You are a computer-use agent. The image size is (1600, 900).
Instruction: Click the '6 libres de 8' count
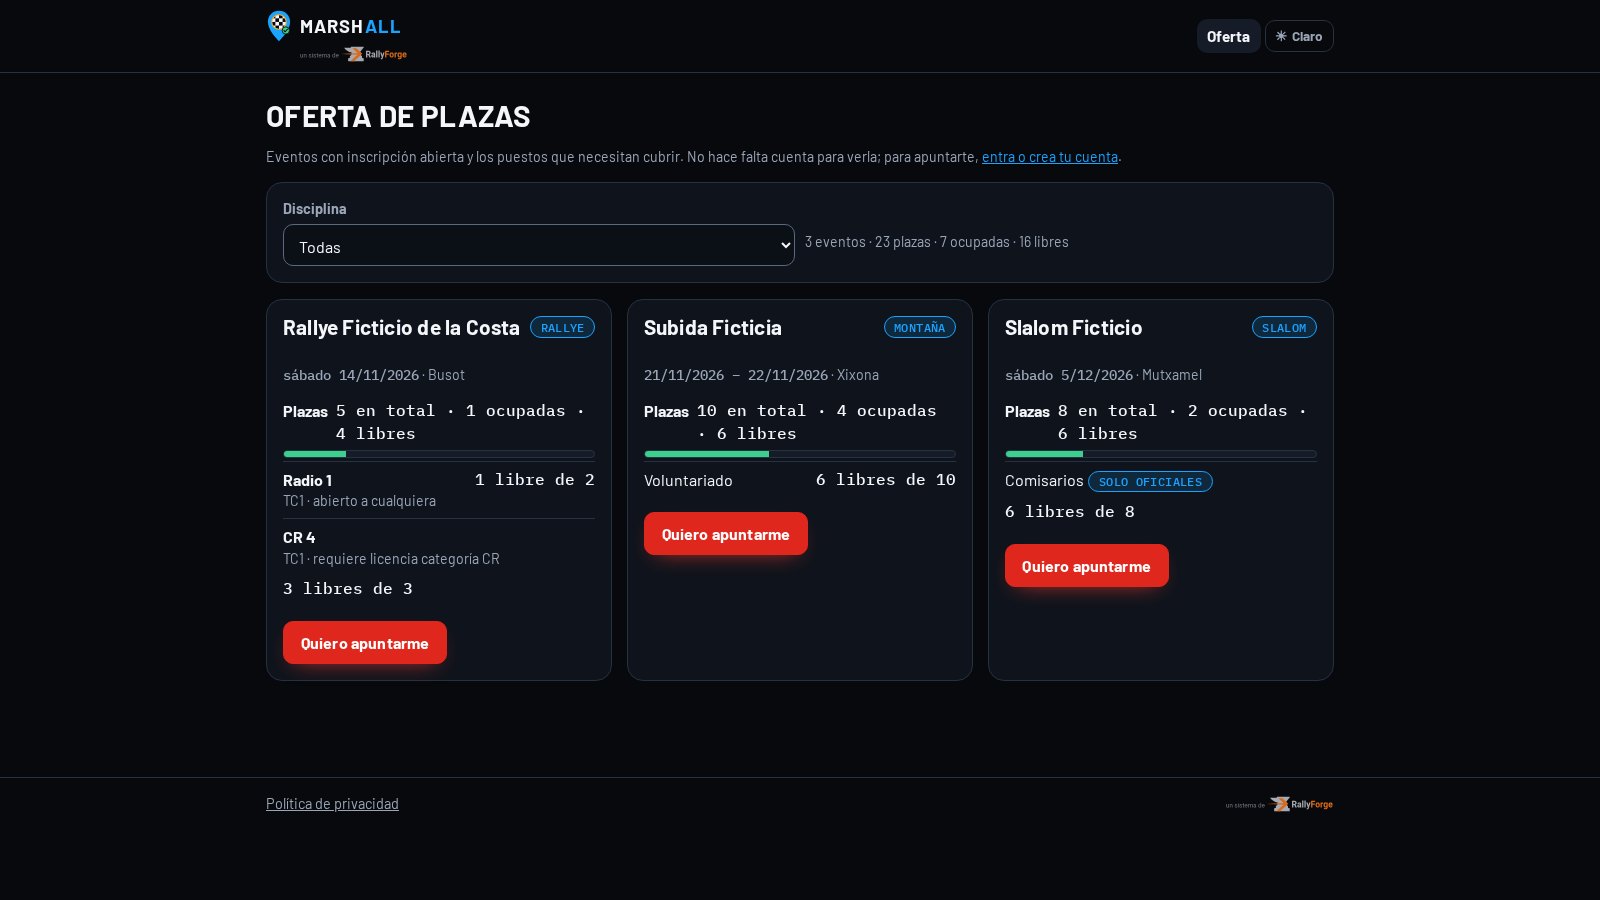(x=1070, y=512)
